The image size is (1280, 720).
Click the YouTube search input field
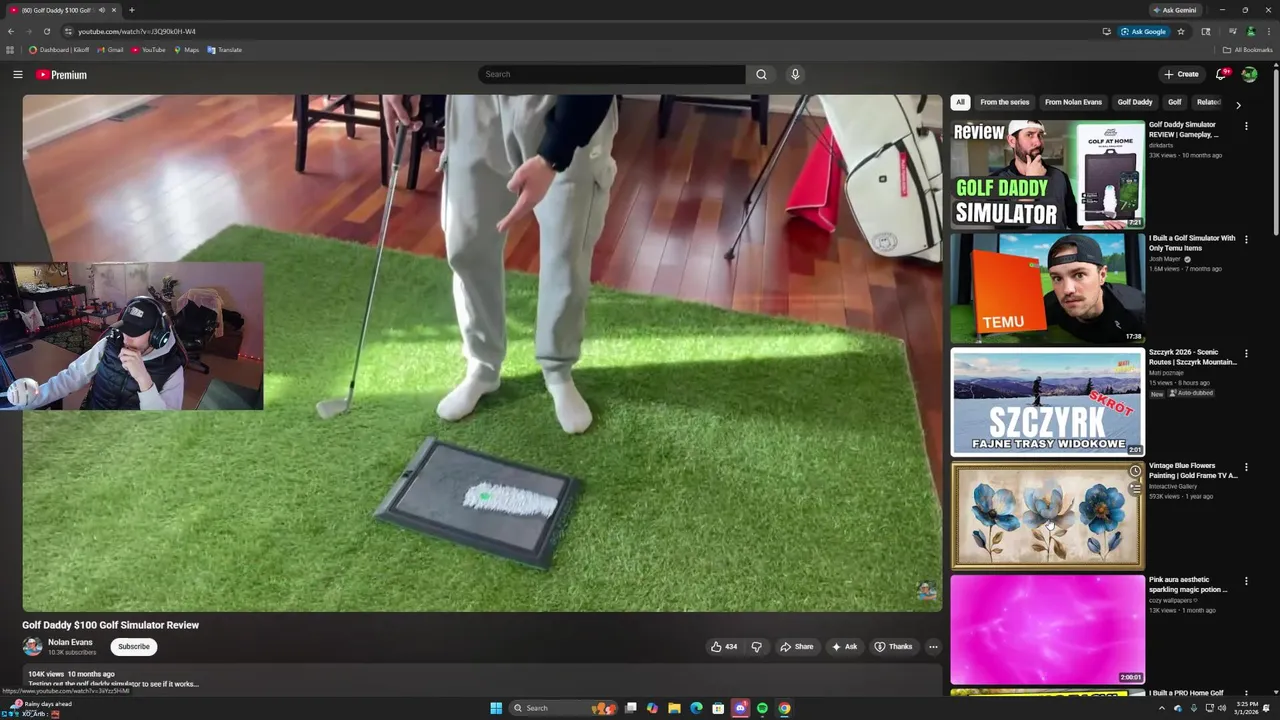[612, 74]
